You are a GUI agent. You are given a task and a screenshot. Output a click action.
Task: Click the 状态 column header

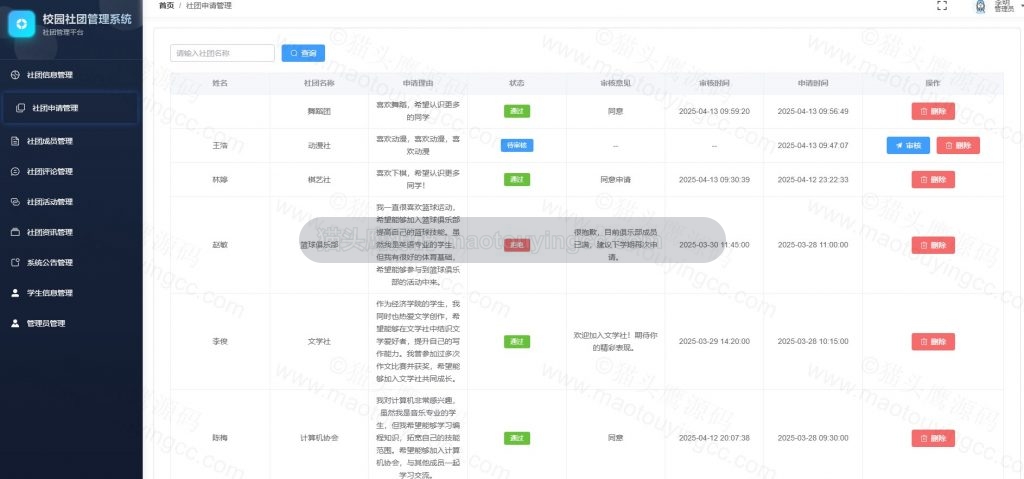pos(517,84)
